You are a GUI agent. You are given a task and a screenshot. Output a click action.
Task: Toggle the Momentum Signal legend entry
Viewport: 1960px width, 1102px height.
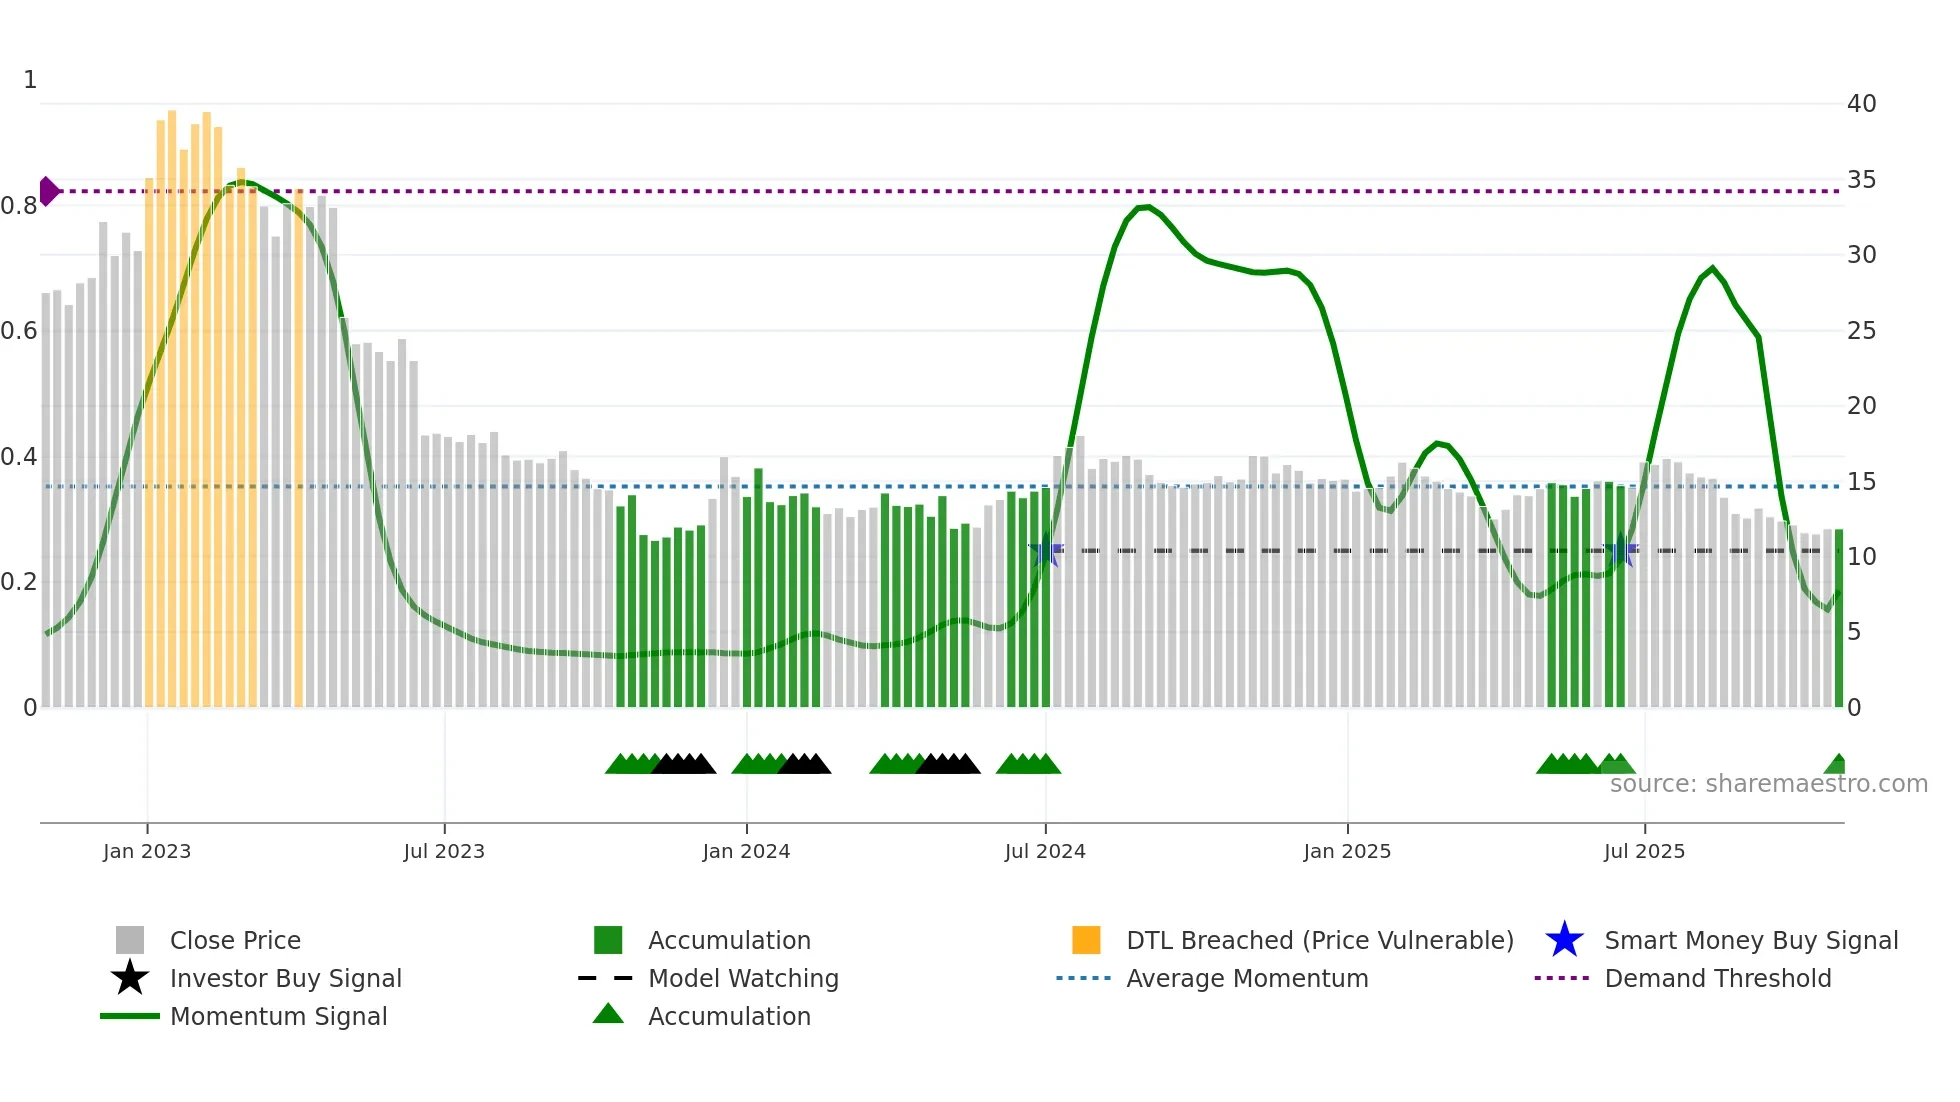278,1016
